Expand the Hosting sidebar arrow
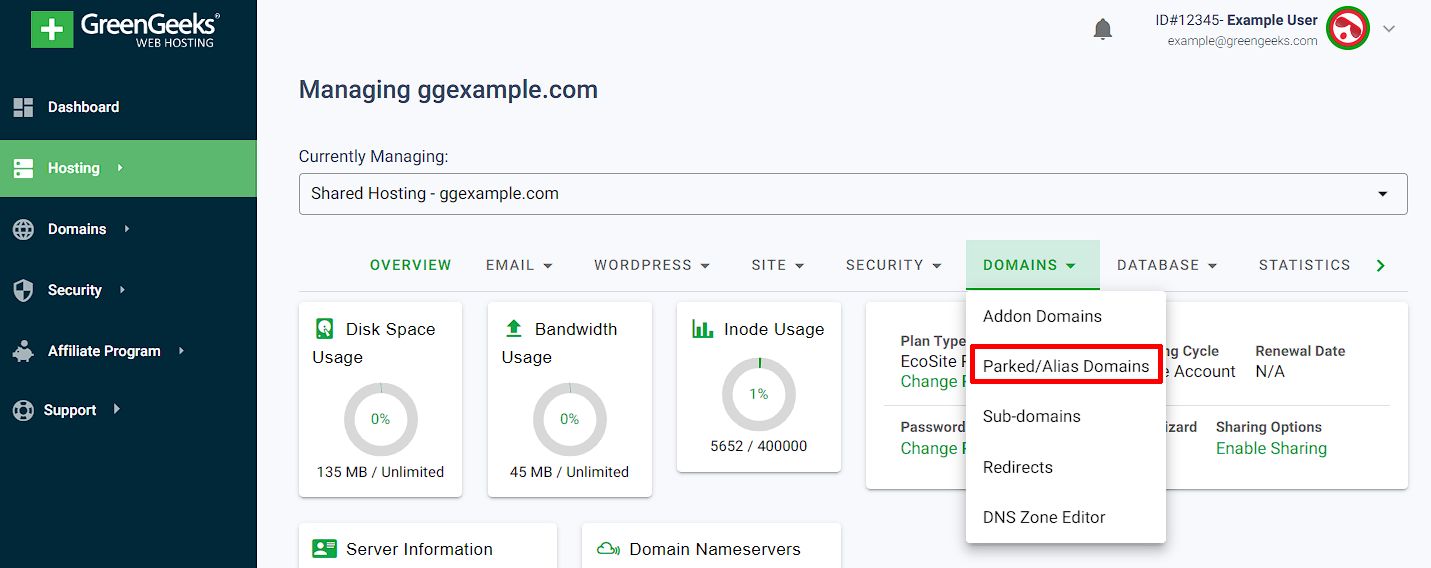This screenshot has width=1431, height=568. coord(119,168)
